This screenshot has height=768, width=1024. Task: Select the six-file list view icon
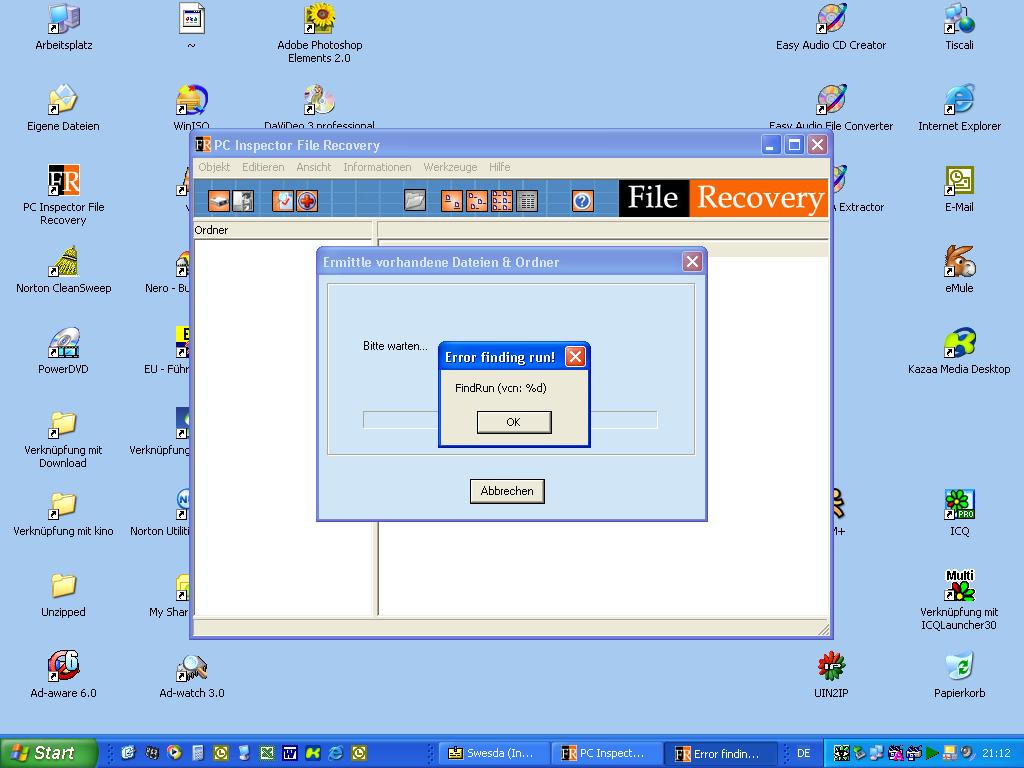(502, 200)
